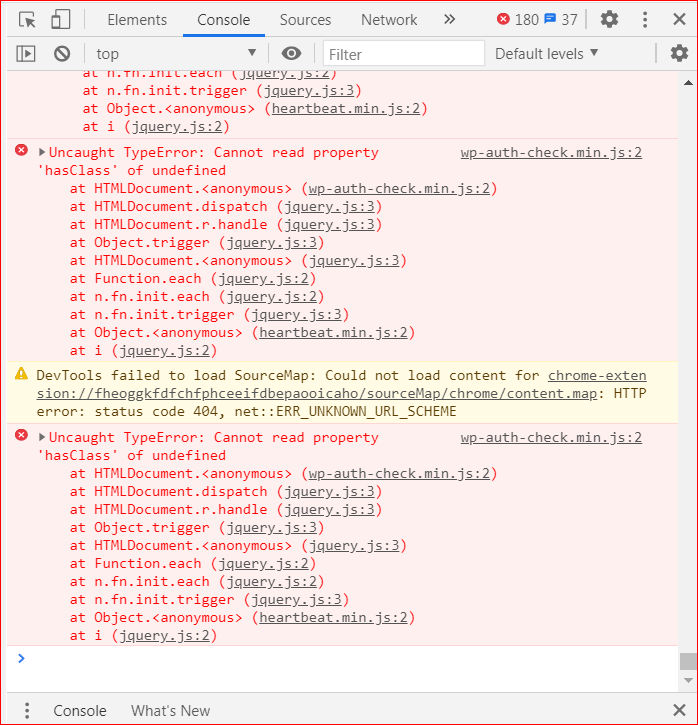
Task: Open the drawer three-dot menu
Action: [x=27, y=710]
